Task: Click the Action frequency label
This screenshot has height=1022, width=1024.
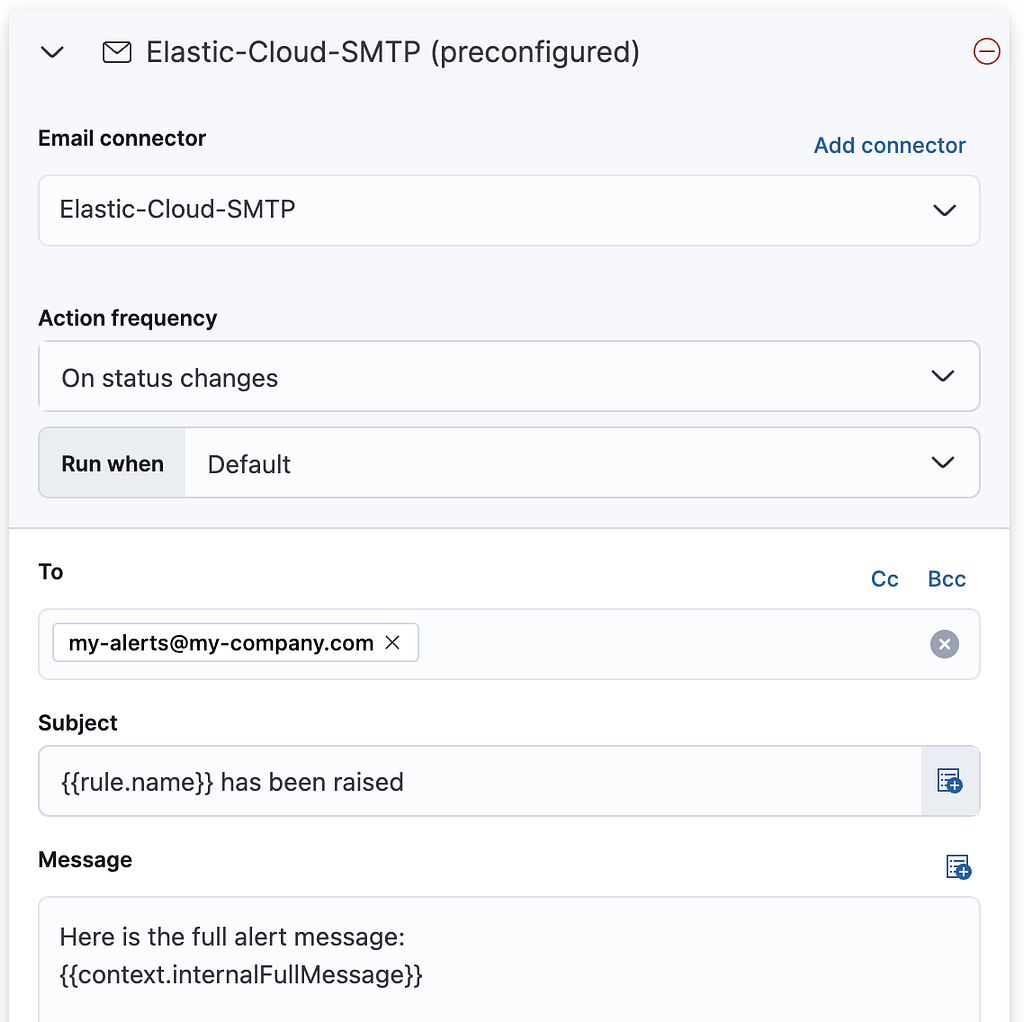Action: point(127,318)
